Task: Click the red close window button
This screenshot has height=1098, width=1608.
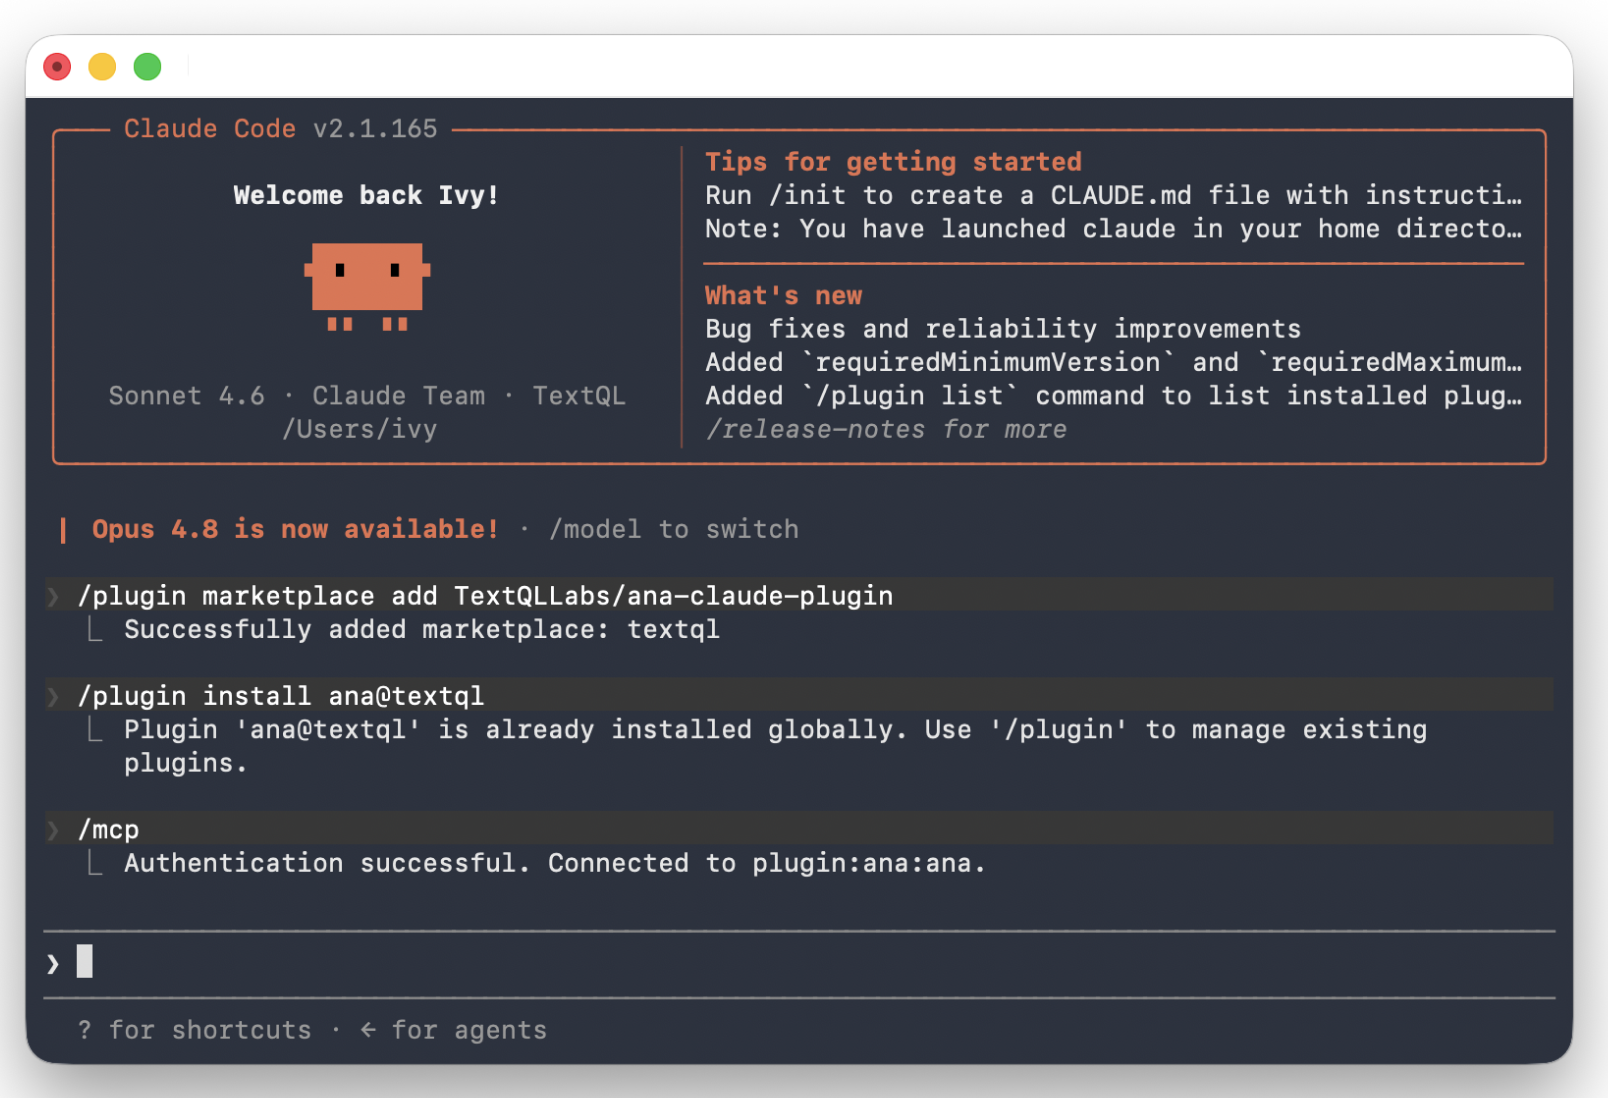Action: pos(57,67)
